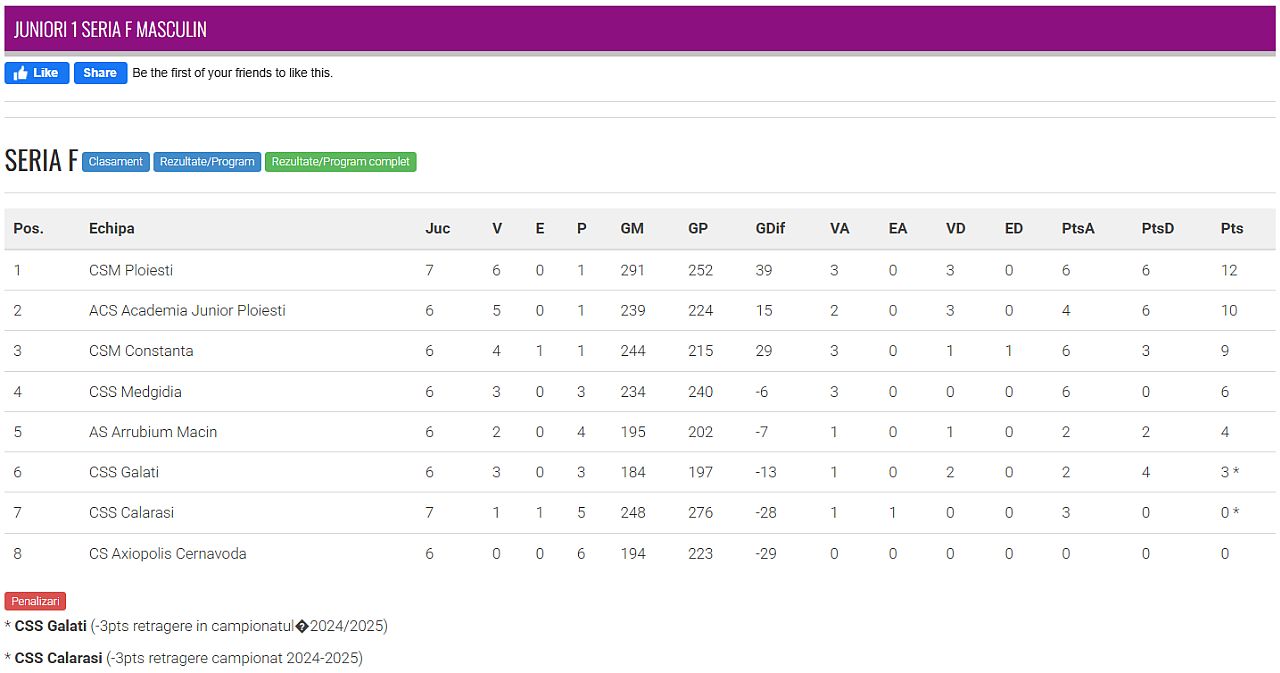Click the red Penalizari label
This screenshot has width=1280, height=673.
[x=36, y=601]
